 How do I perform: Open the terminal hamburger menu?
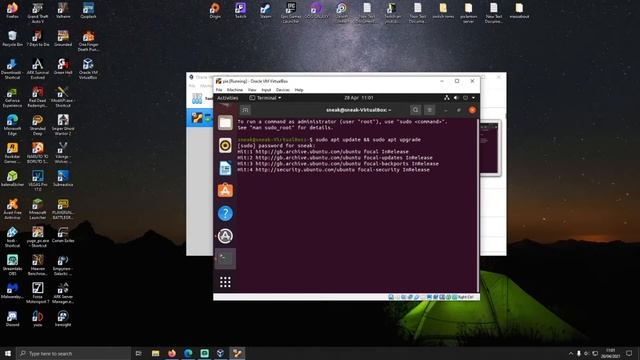pos(429,110)
